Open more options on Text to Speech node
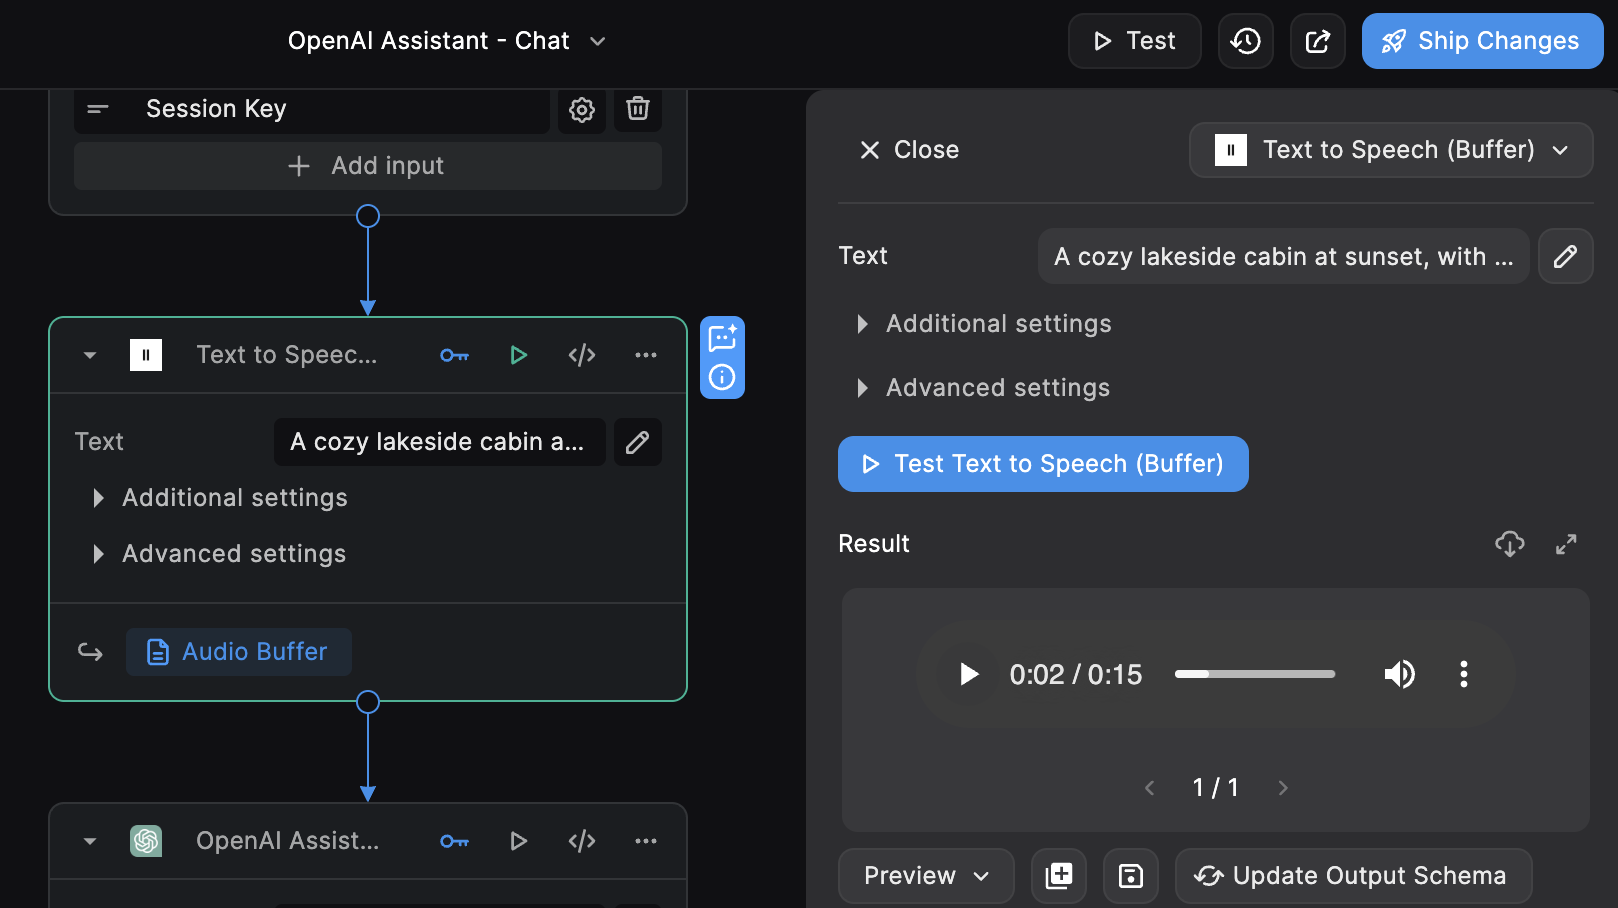The height and width of the screenshot is (908, 1618). tap(646, 355)
